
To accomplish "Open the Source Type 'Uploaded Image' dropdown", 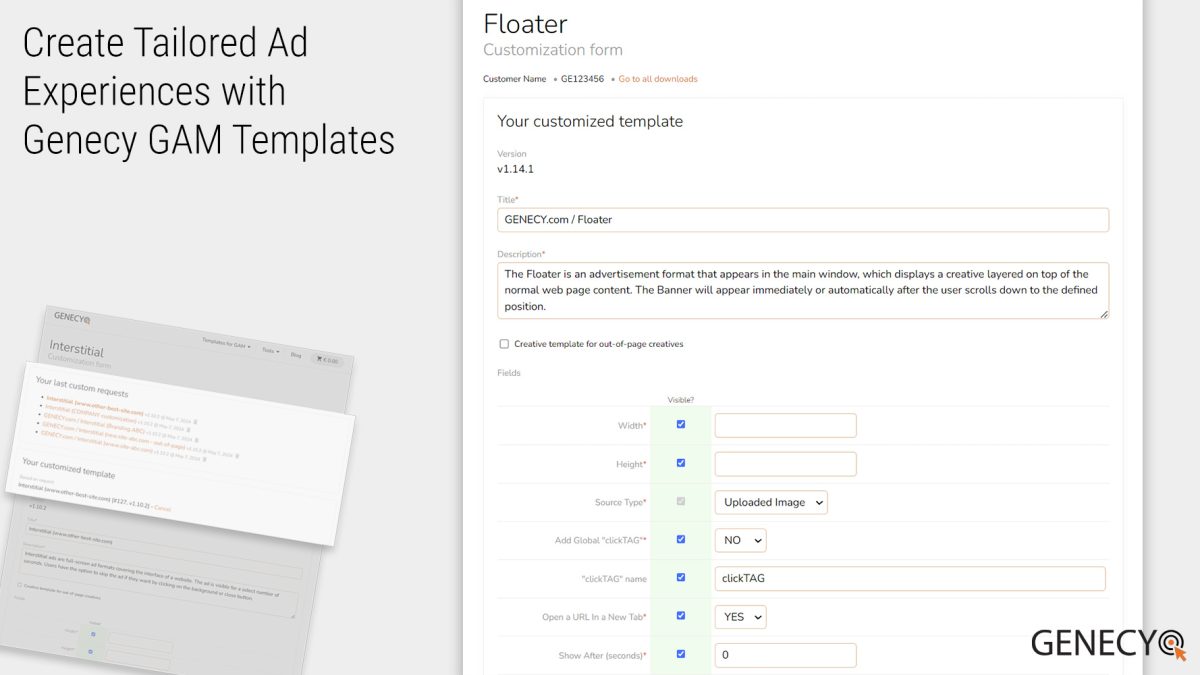I will click(x=771, y=502).
